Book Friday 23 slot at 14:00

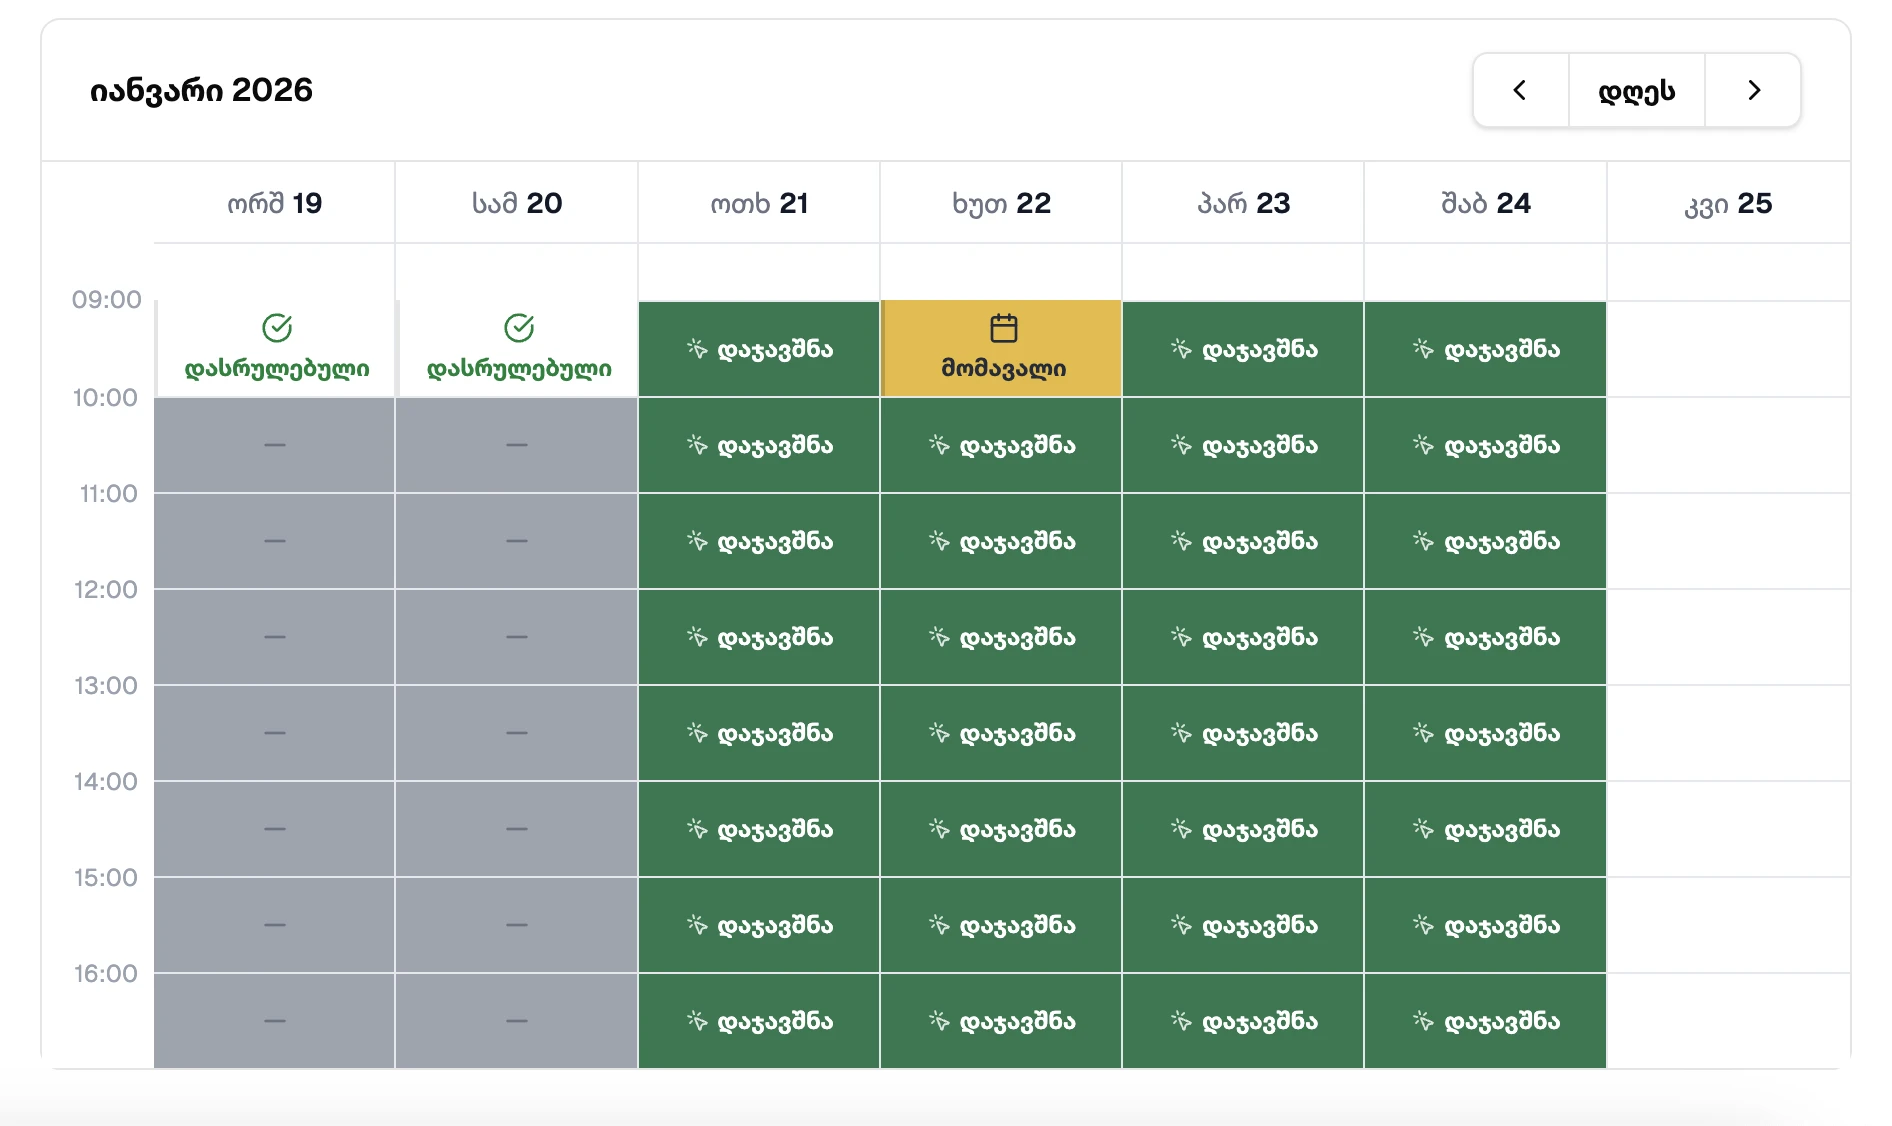pos(1244,829)
